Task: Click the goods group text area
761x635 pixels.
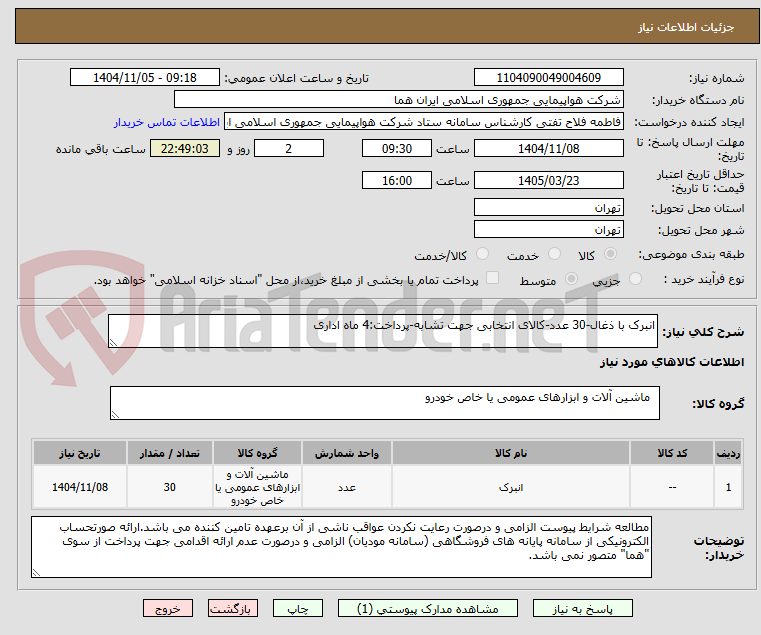Action: click(x=385, y=403)
